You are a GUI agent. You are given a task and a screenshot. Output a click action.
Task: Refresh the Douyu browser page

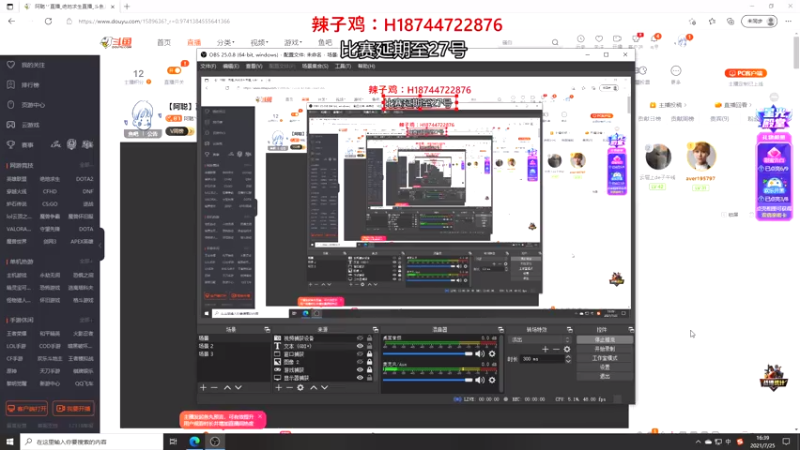pos(48,21)
